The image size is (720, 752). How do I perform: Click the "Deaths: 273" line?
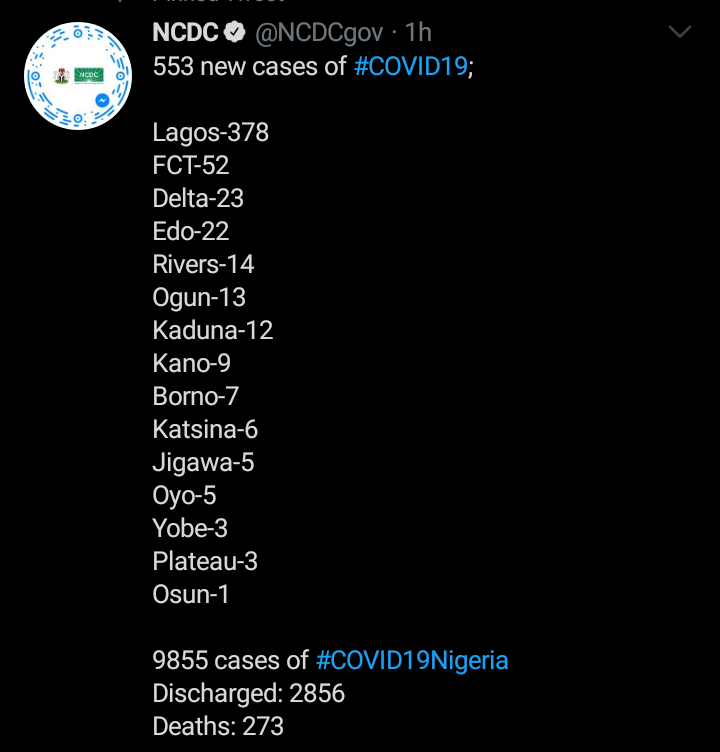pos(218,727)
